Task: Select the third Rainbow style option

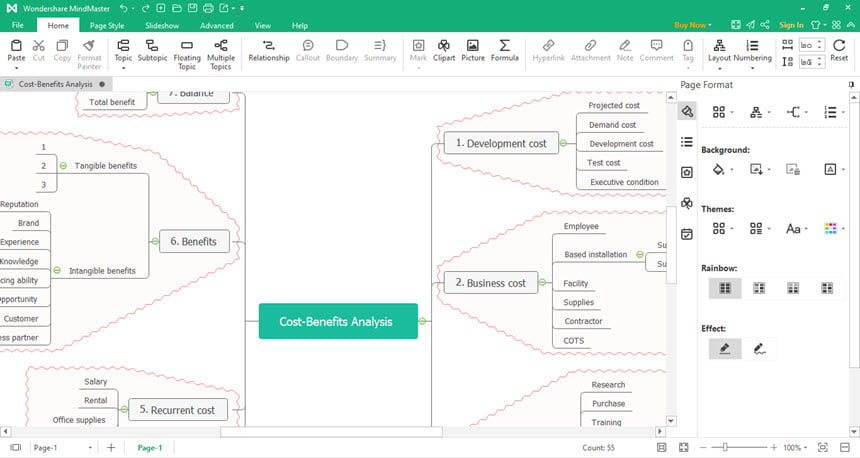Action: click(x=793, y=288)
